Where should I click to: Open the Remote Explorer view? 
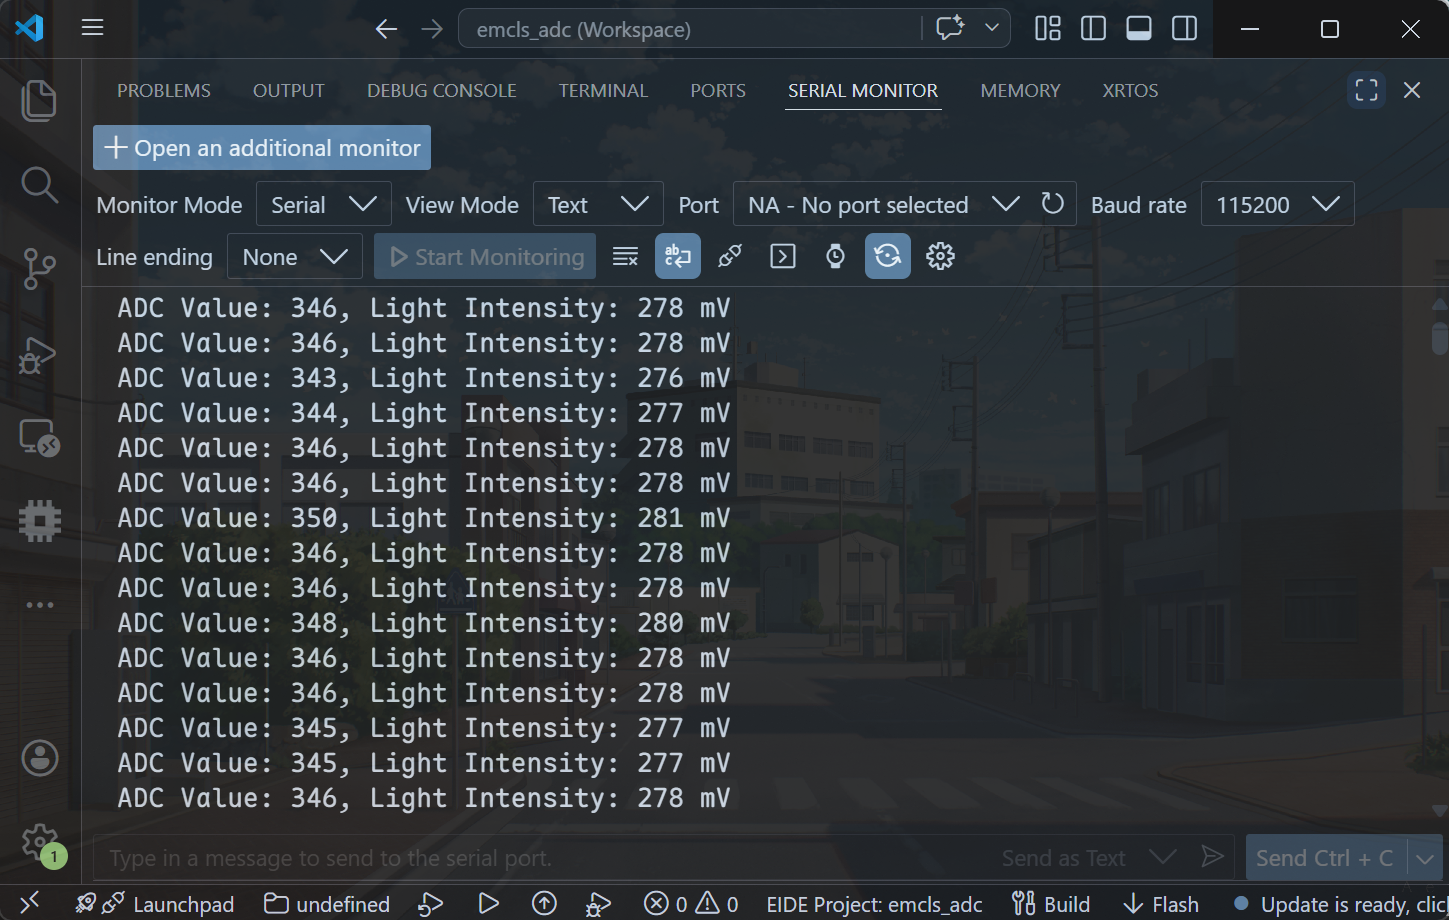tap(39, 438)
